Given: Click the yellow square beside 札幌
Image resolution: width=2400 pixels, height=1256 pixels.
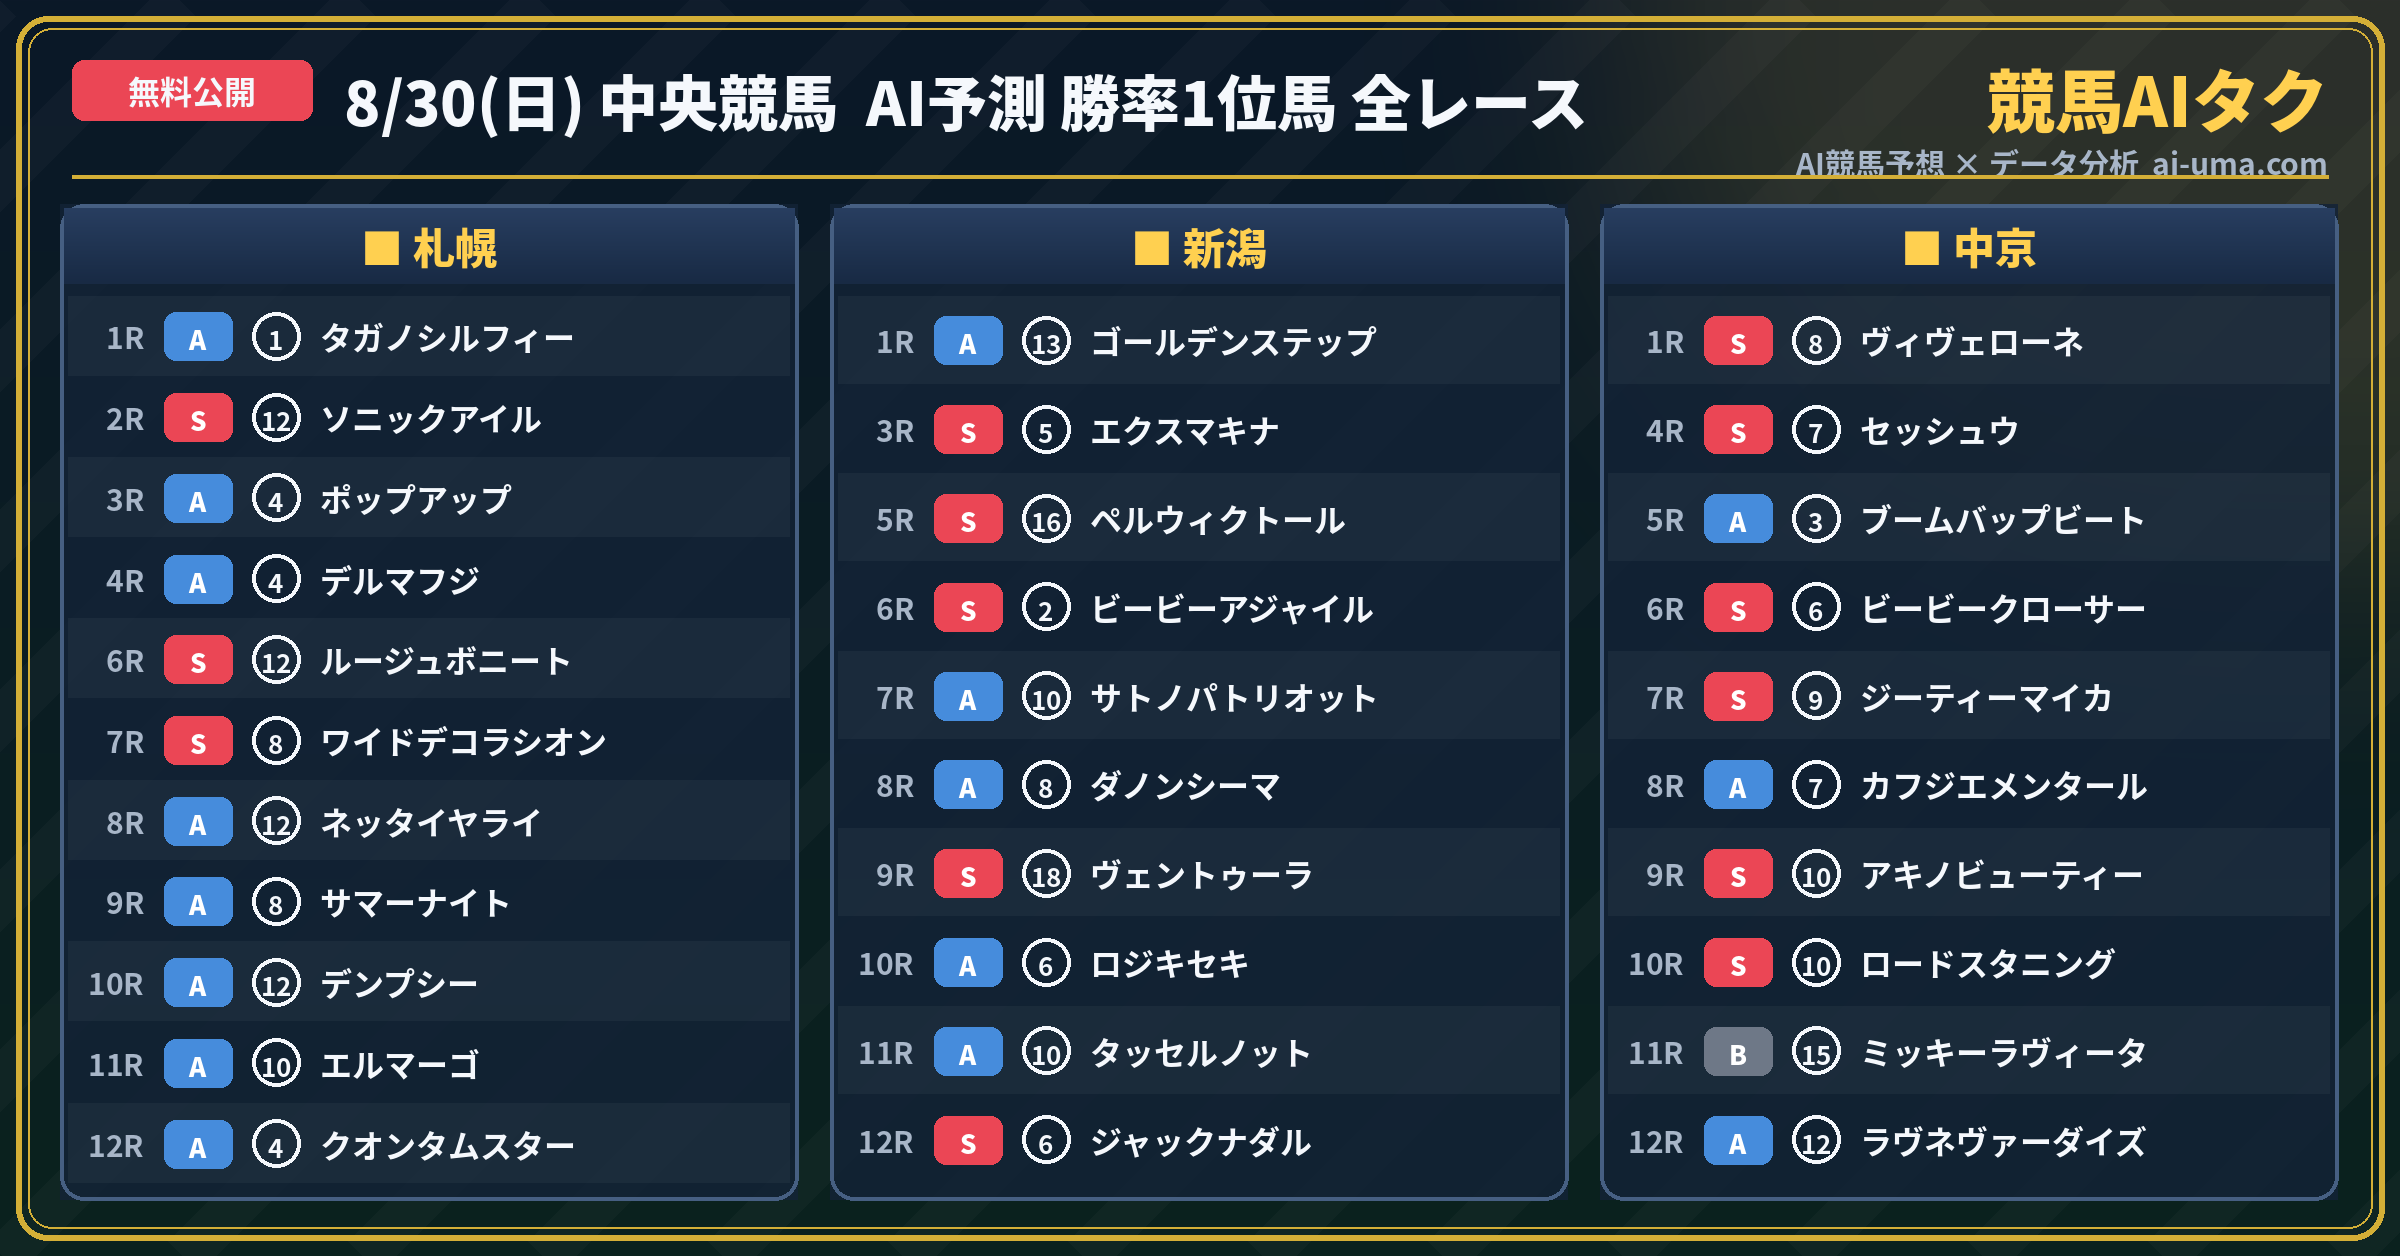Looking at the screenshot, I should (382, 248).
